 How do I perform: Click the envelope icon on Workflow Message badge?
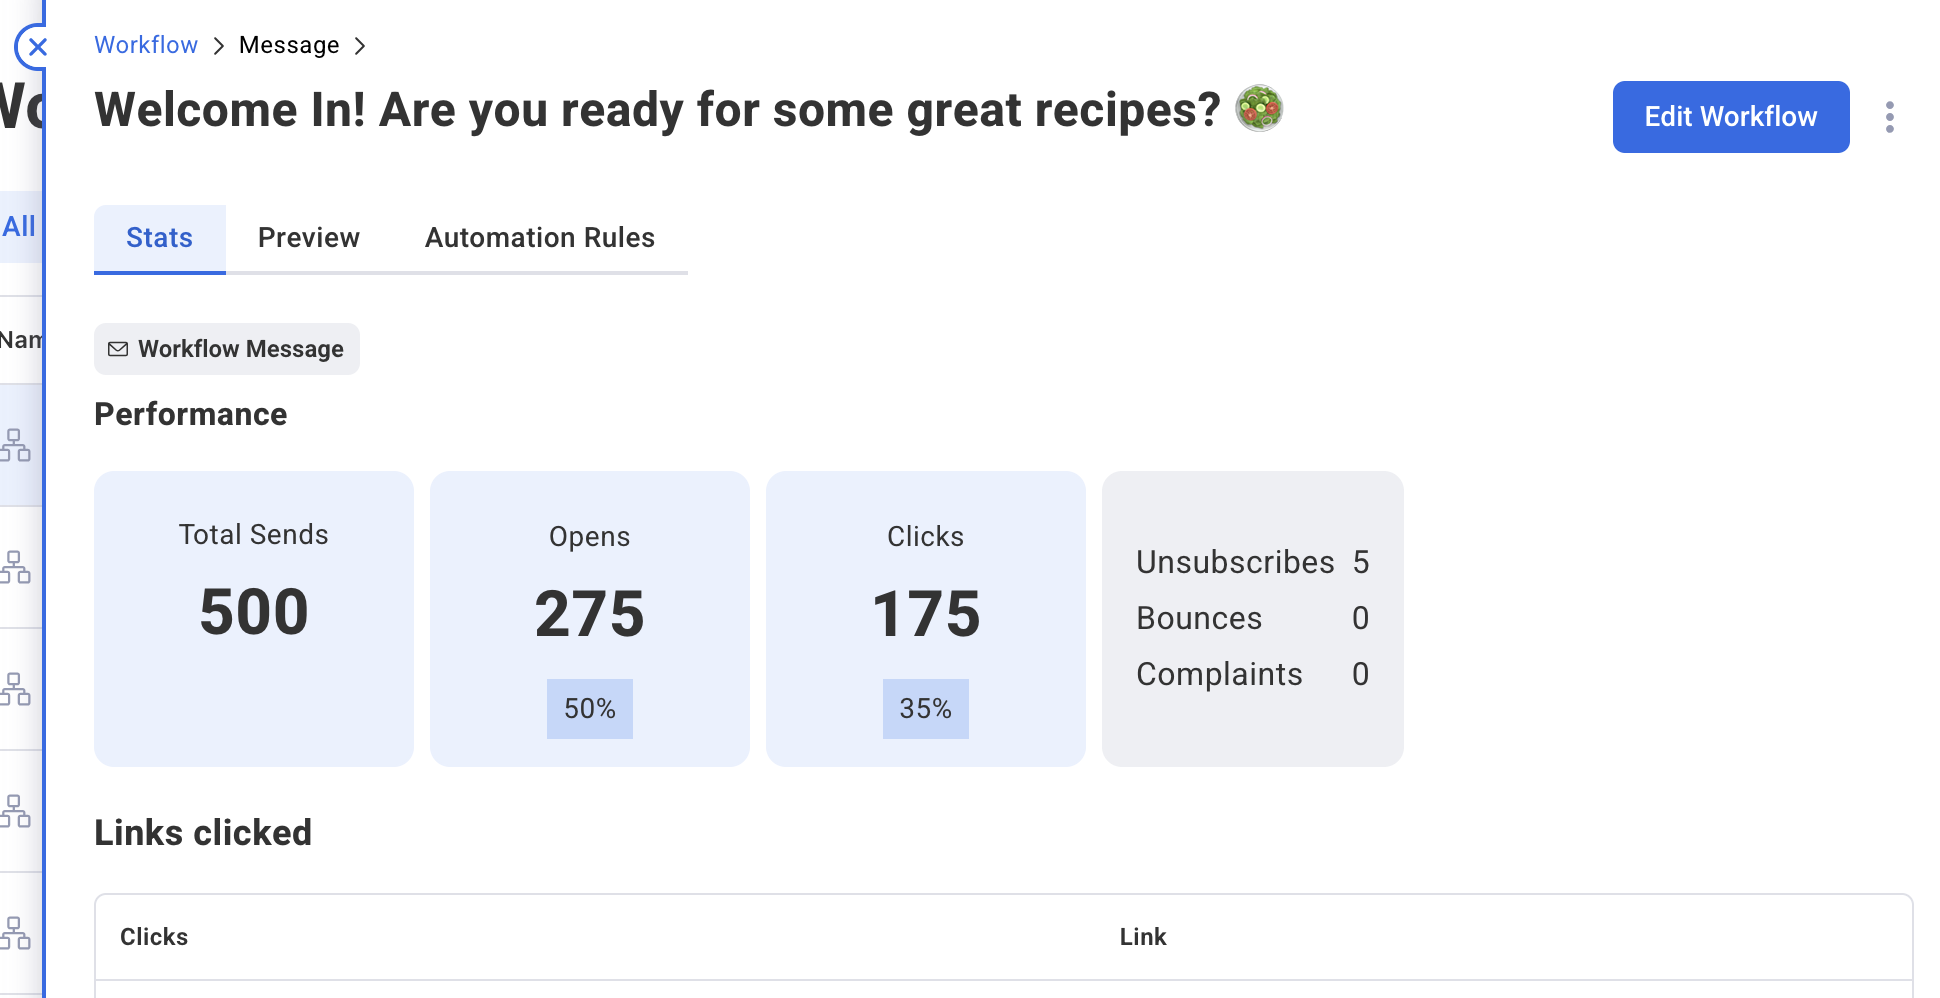pyautogui.click(x=119, y=348)
